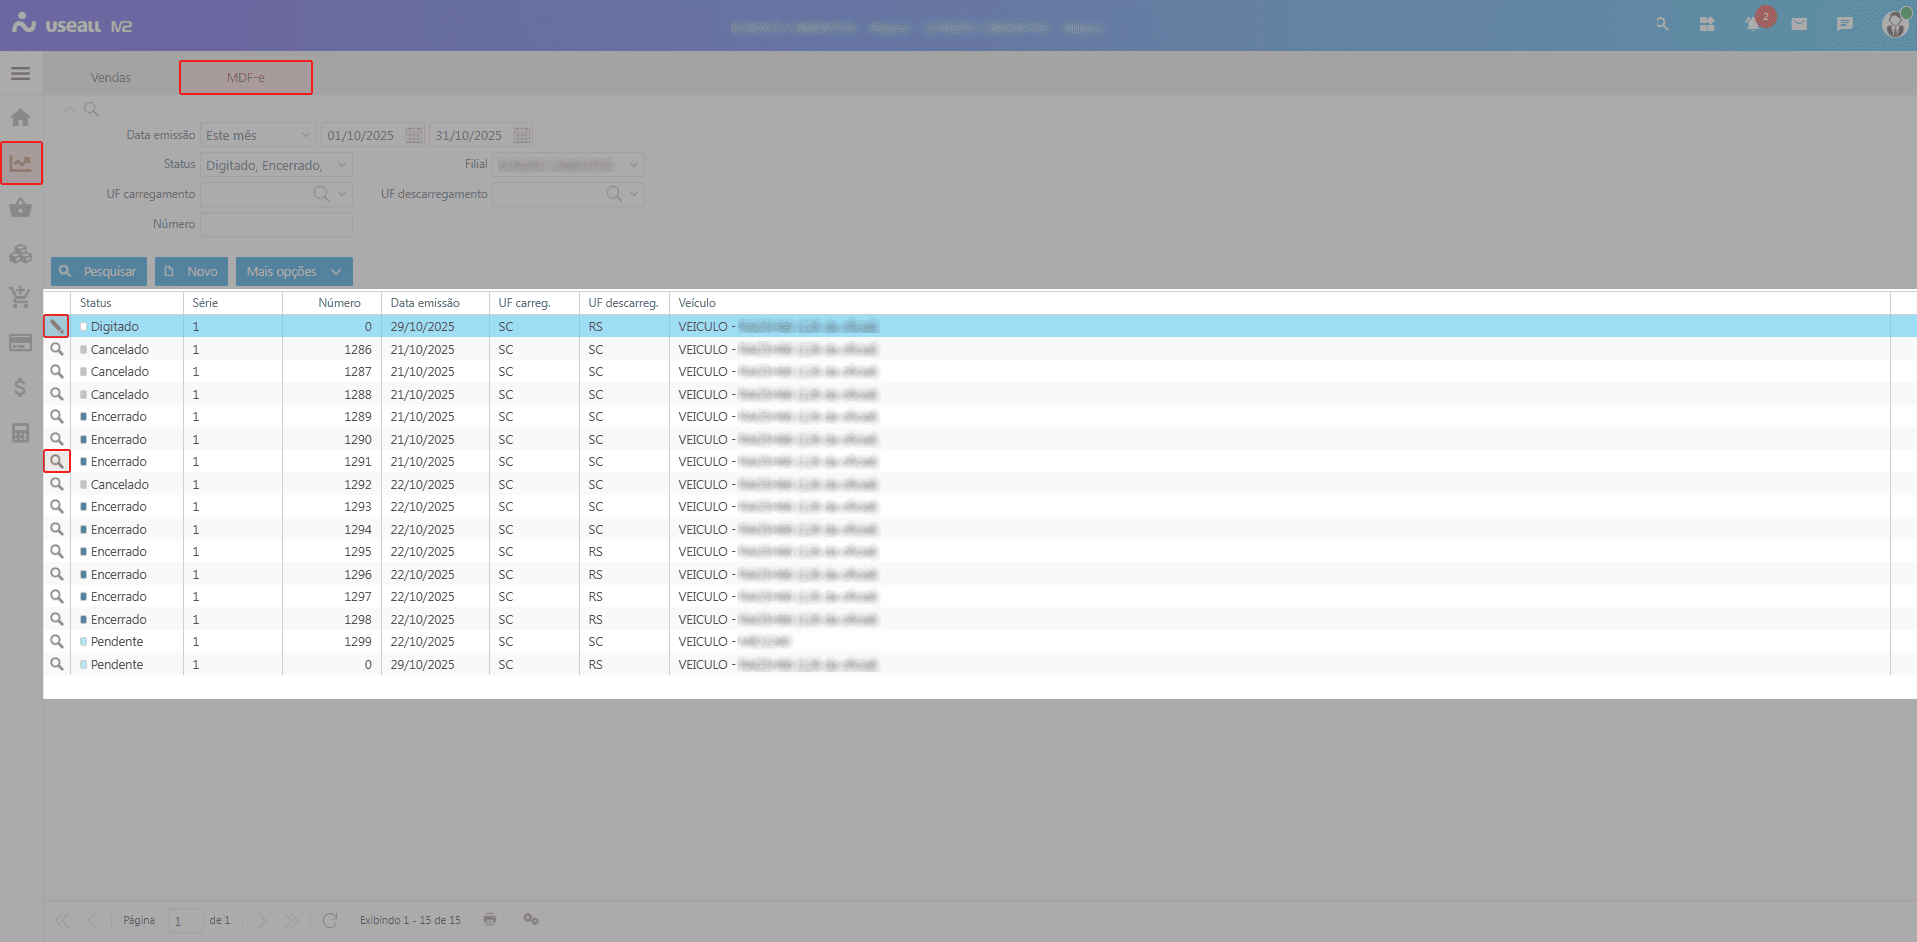This screenshot has height=942, width=1917.
Task: View details of MDF-e number 1291
Action: click(x=57, y=461)
